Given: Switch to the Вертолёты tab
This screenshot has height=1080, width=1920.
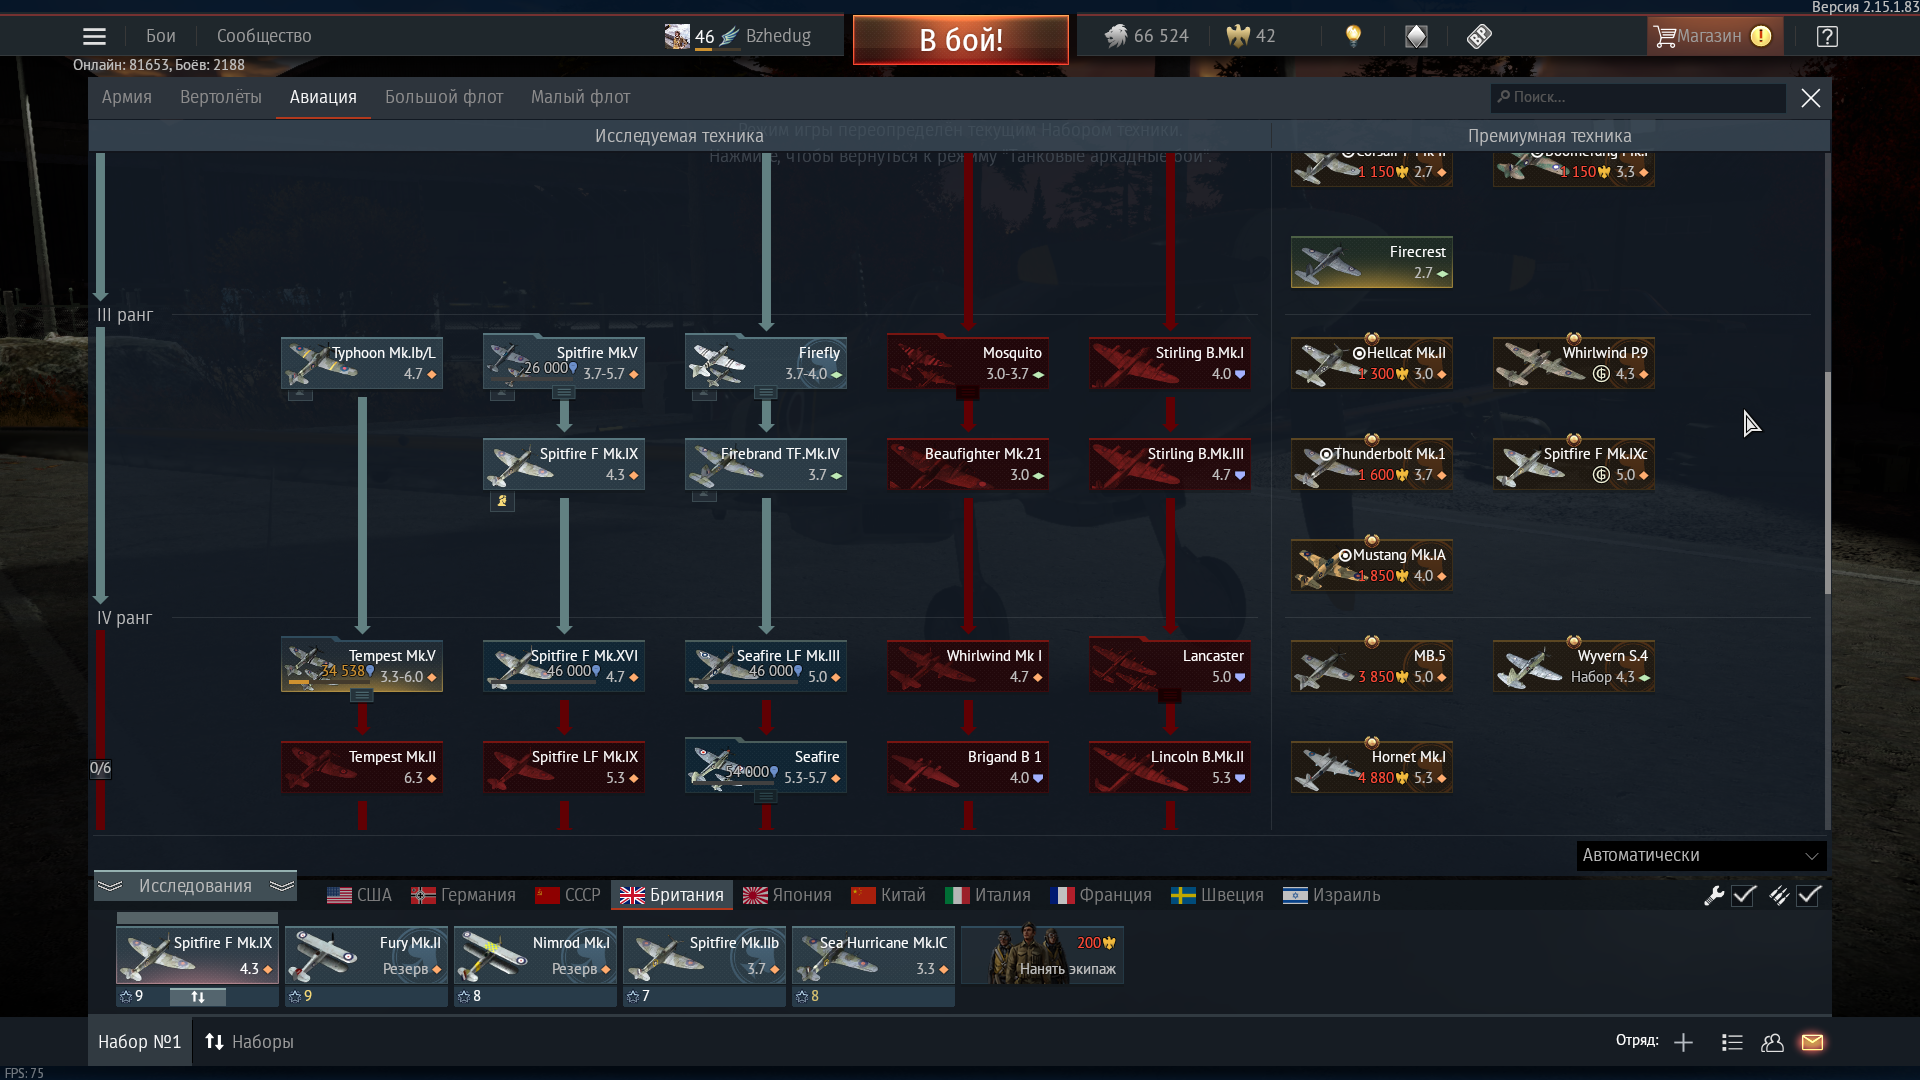Looking at the screenshot, I should coord(221,97).
